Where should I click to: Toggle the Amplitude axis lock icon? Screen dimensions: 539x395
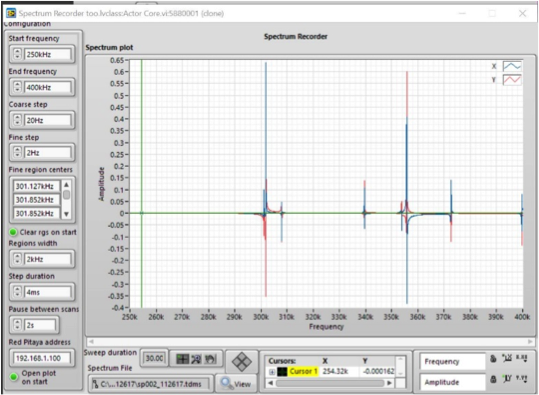pyautogui.click(x=493, y=379)
